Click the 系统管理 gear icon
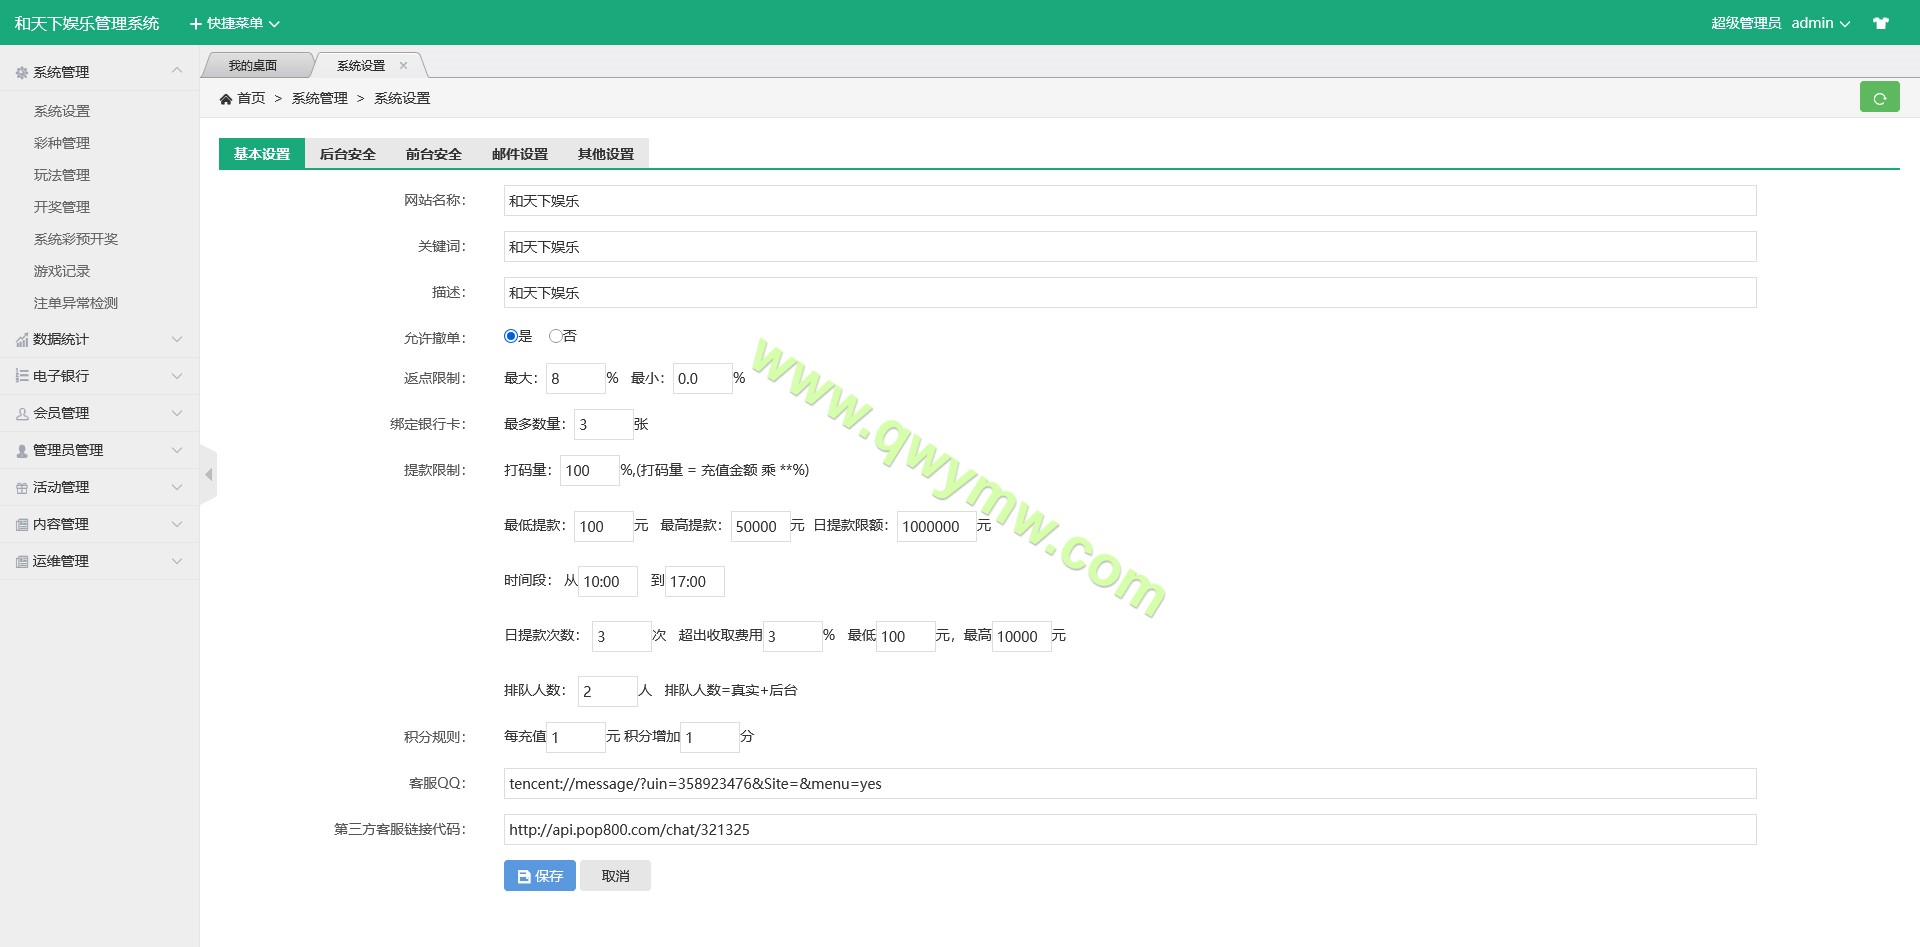1920x947 pixels. [22, 73]
